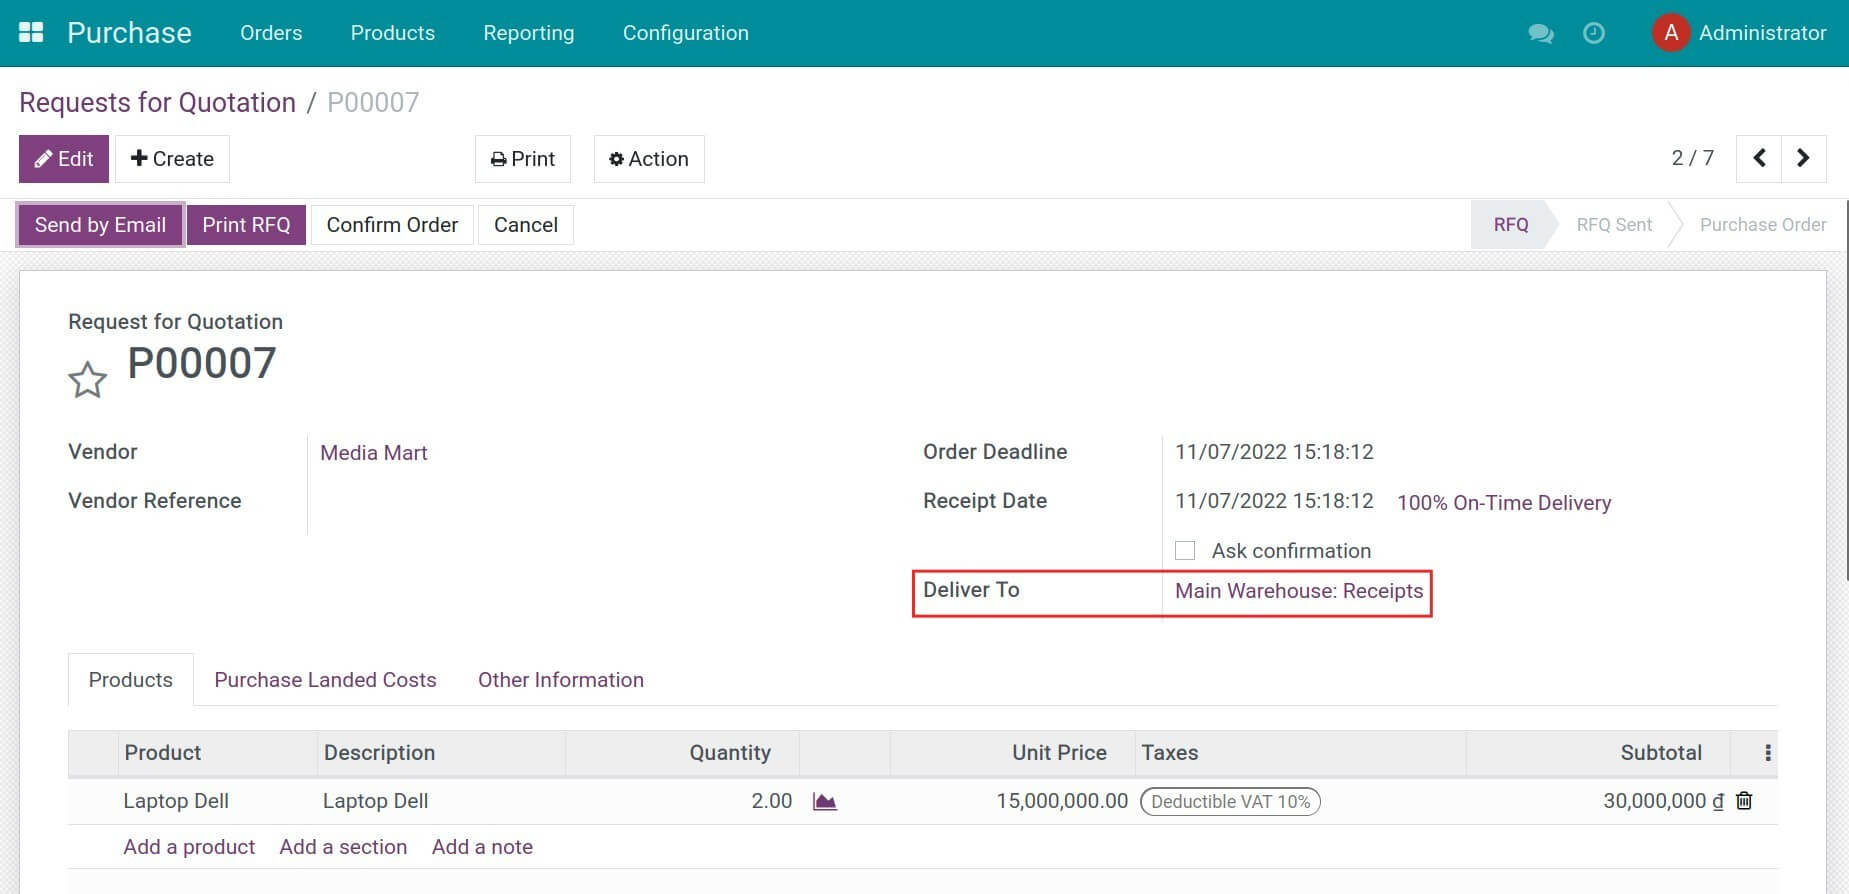Click the 2 / 7 pager counter
Viewport: 1849px width, 894px height.
[x=1692, y=158]
